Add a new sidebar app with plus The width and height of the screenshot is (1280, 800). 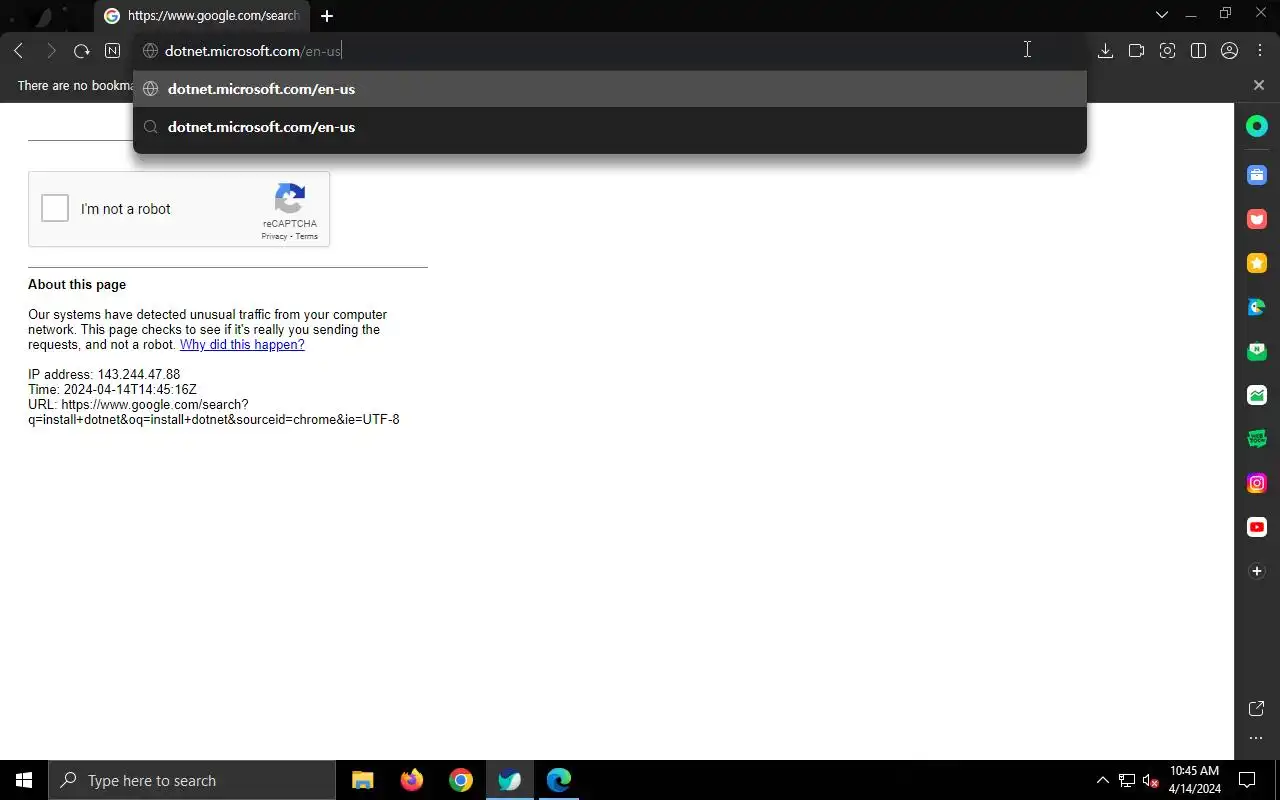coord(1257,571)
